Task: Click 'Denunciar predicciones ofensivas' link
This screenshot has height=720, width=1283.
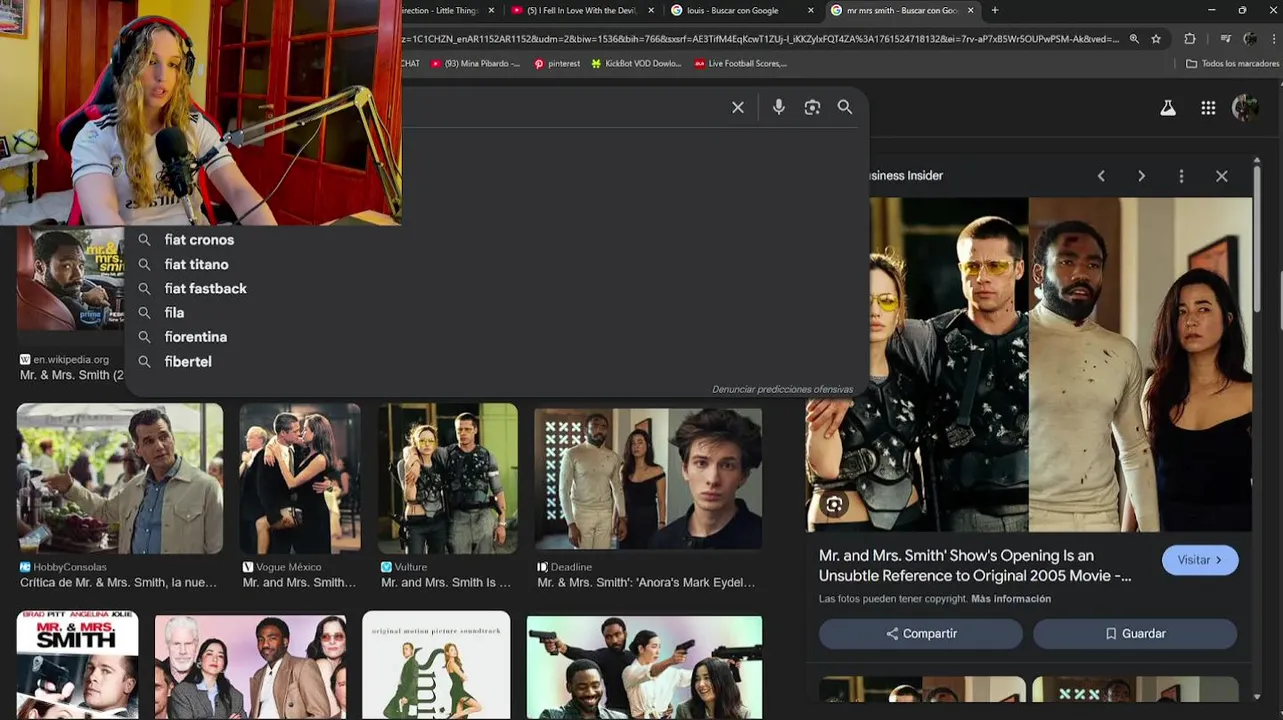Action: pos(782,389)
